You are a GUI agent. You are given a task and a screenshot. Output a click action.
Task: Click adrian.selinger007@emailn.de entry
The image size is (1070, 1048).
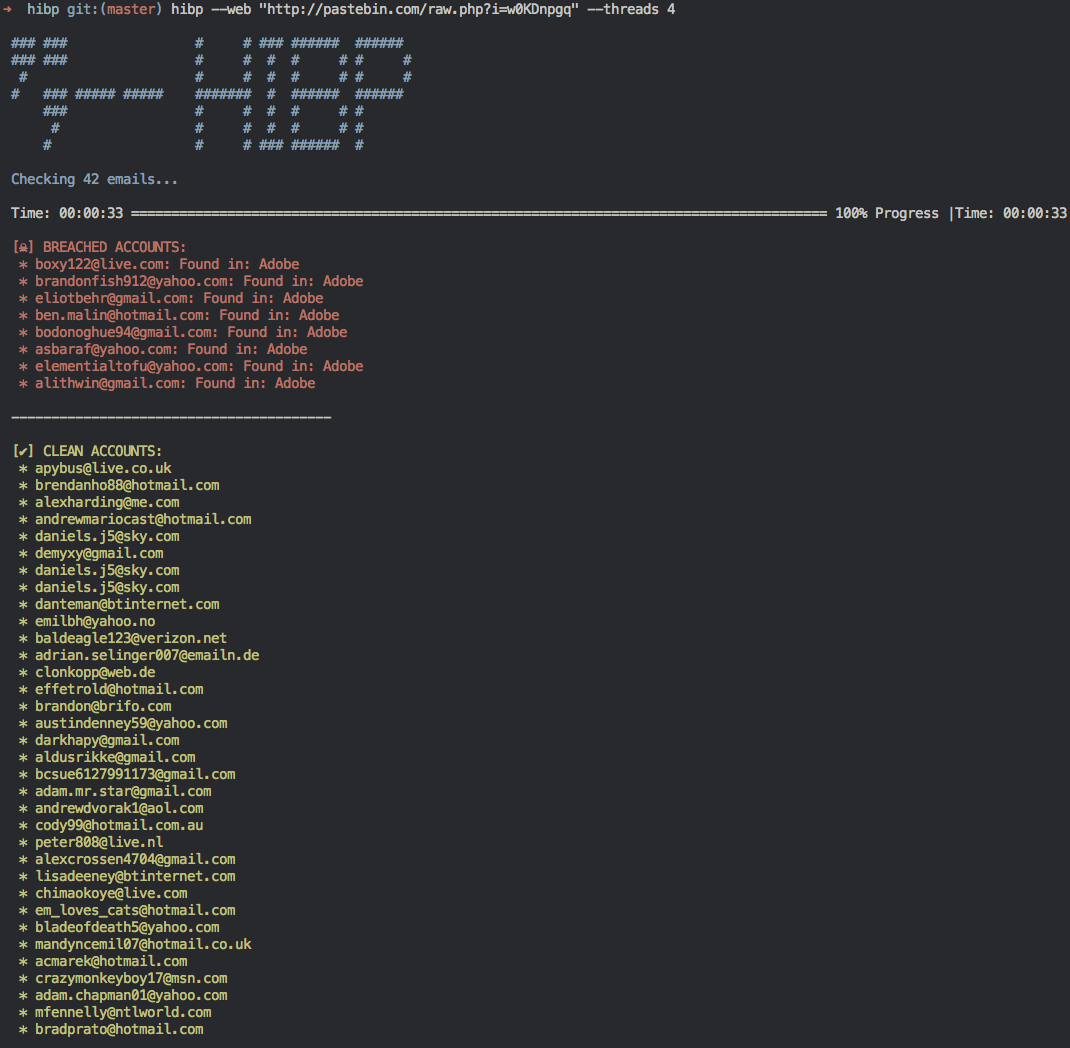coord(147,656)
